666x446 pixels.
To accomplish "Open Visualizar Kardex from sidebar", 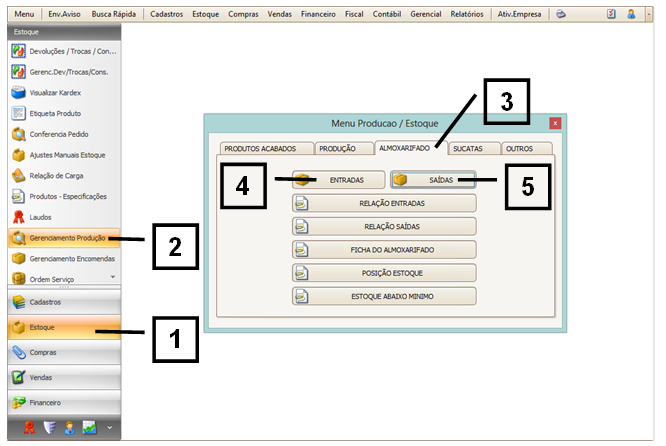I will coord(60,93).
